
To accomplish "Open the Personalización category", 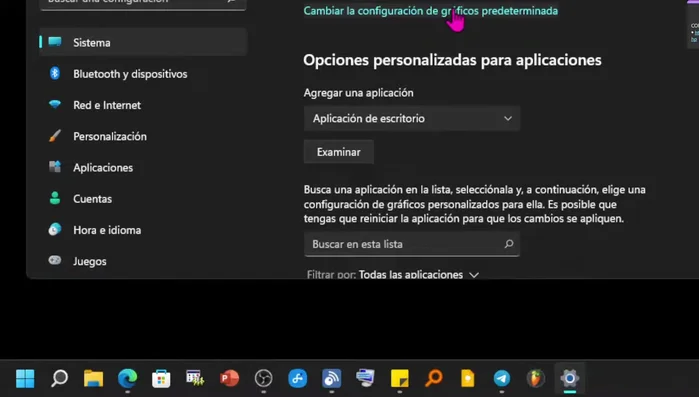I will coord(143,136).
